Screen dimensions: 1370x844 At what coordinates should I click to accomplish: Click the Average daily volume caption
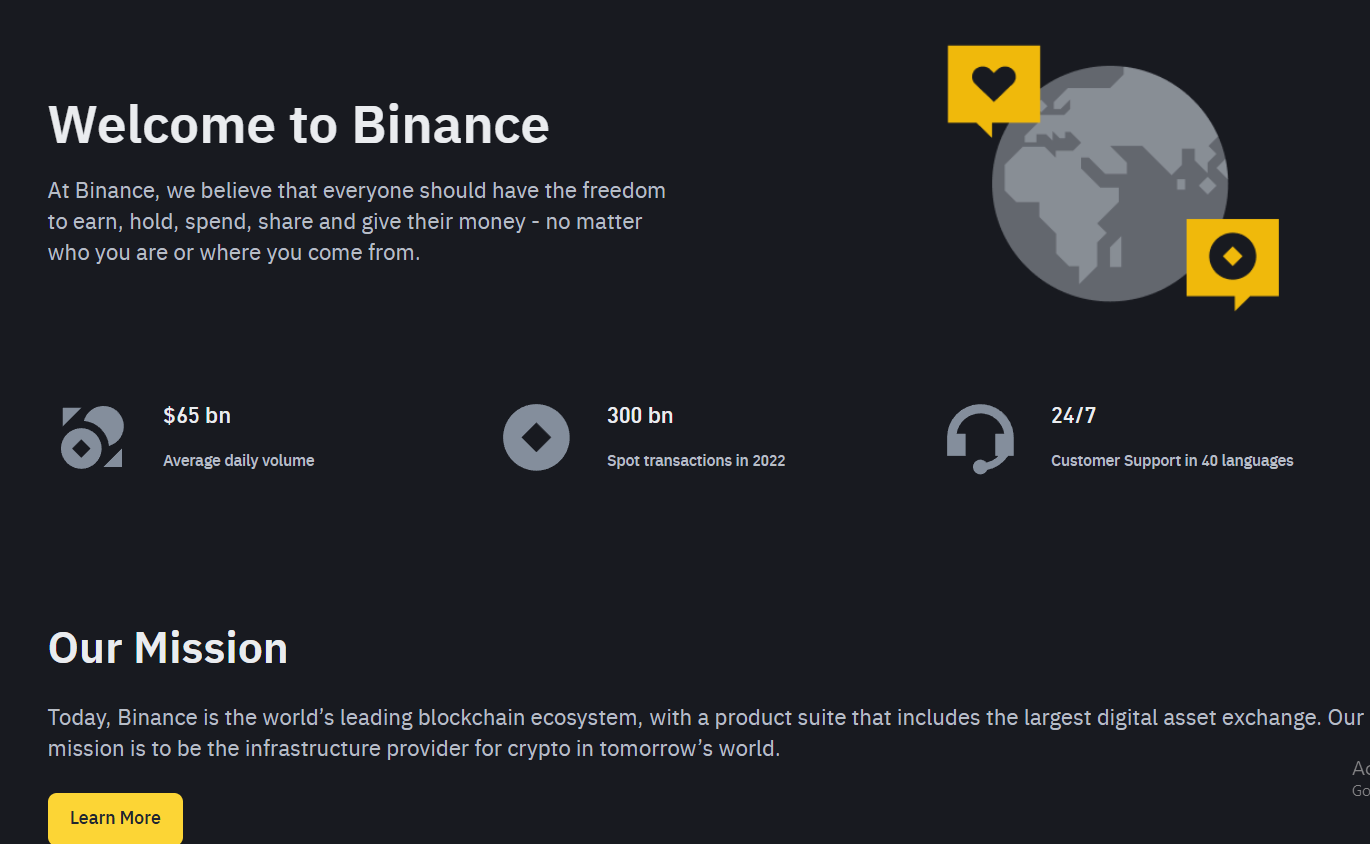click(x=238, y=460)
